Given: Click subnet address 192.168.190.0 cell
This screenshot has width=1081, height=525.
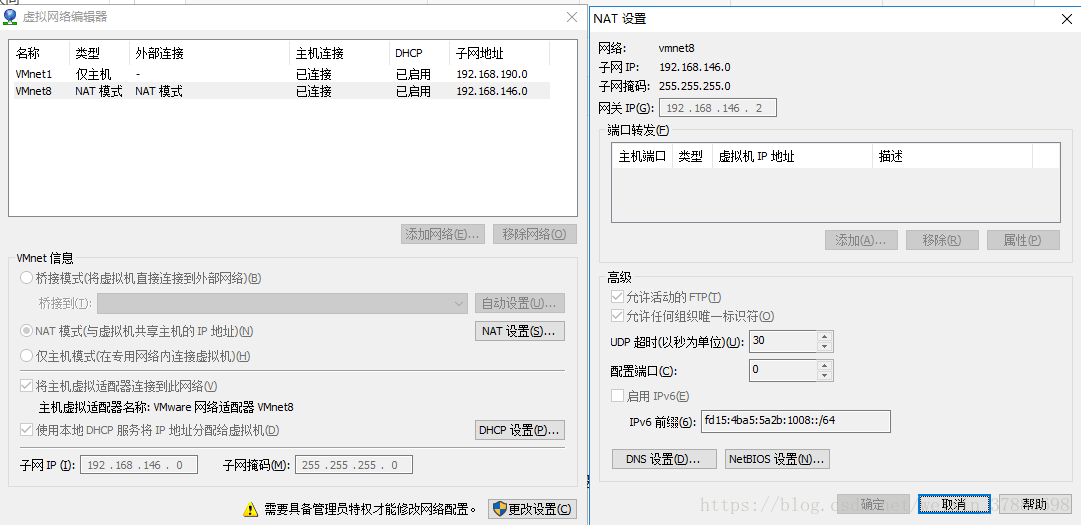Looking at the screenshot, I should [x=492, y=74].
